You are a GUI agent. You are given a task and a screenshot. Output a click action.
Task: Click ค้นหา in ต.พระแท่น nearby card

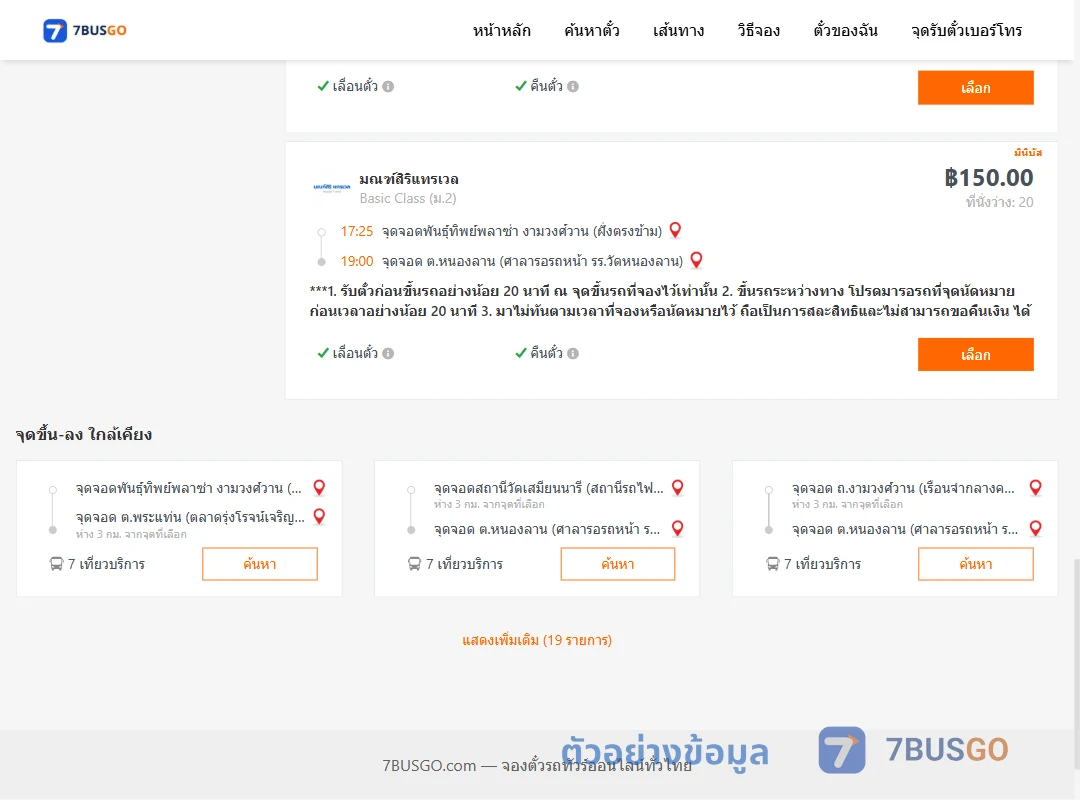coord(260,564)
